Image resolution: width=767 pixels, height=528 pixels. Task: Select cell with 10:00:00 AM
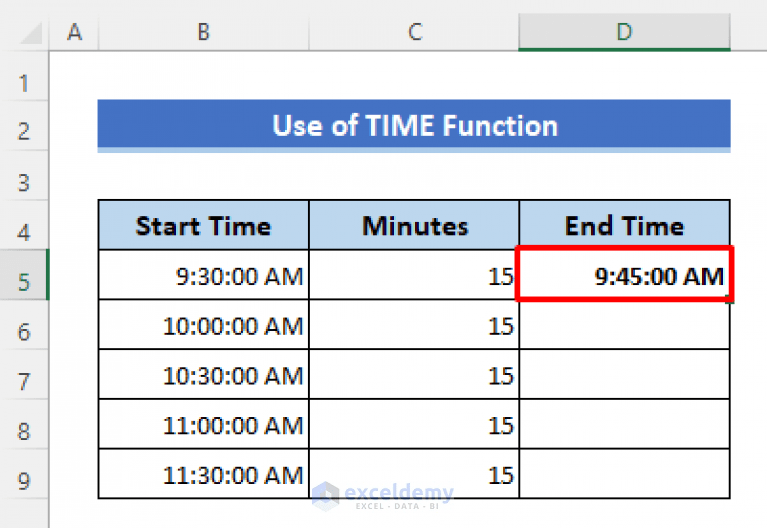203,325
